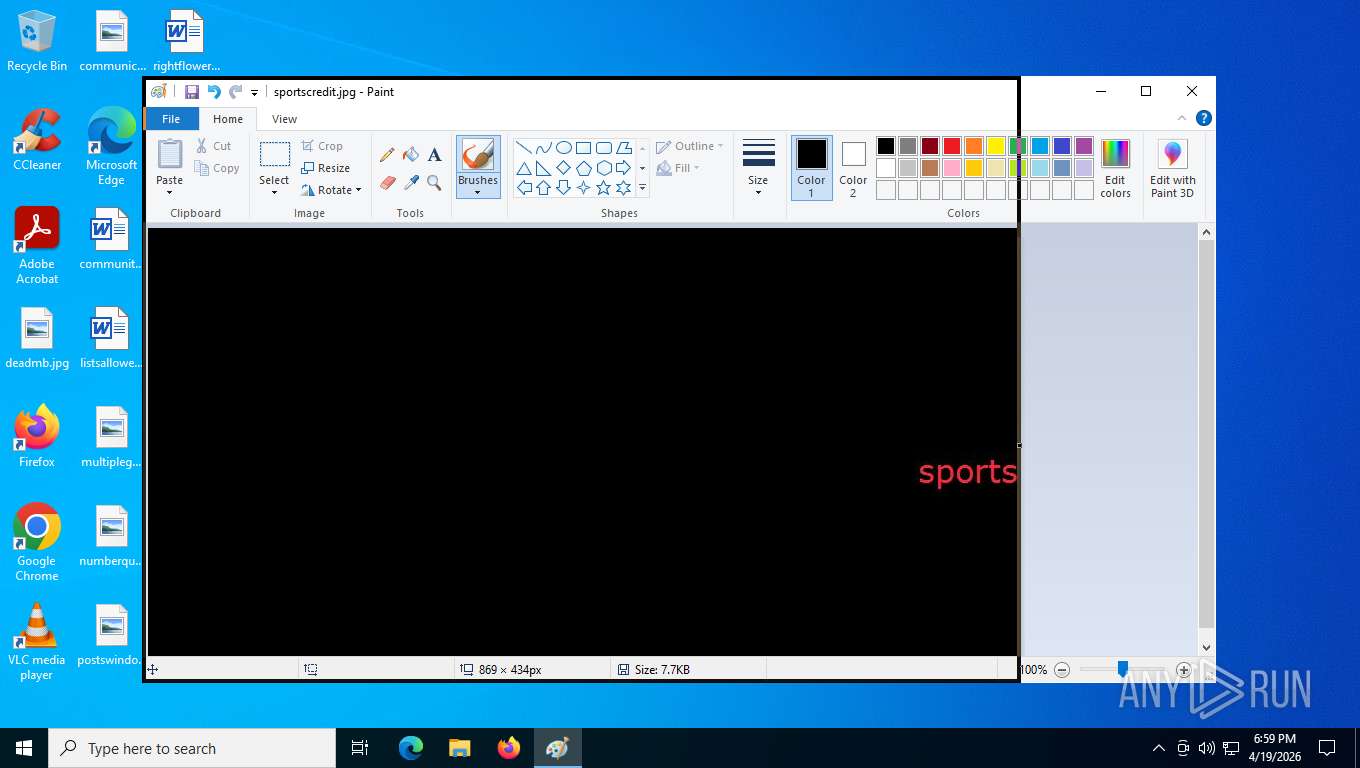Select the Text tool

tap(434, 155)
